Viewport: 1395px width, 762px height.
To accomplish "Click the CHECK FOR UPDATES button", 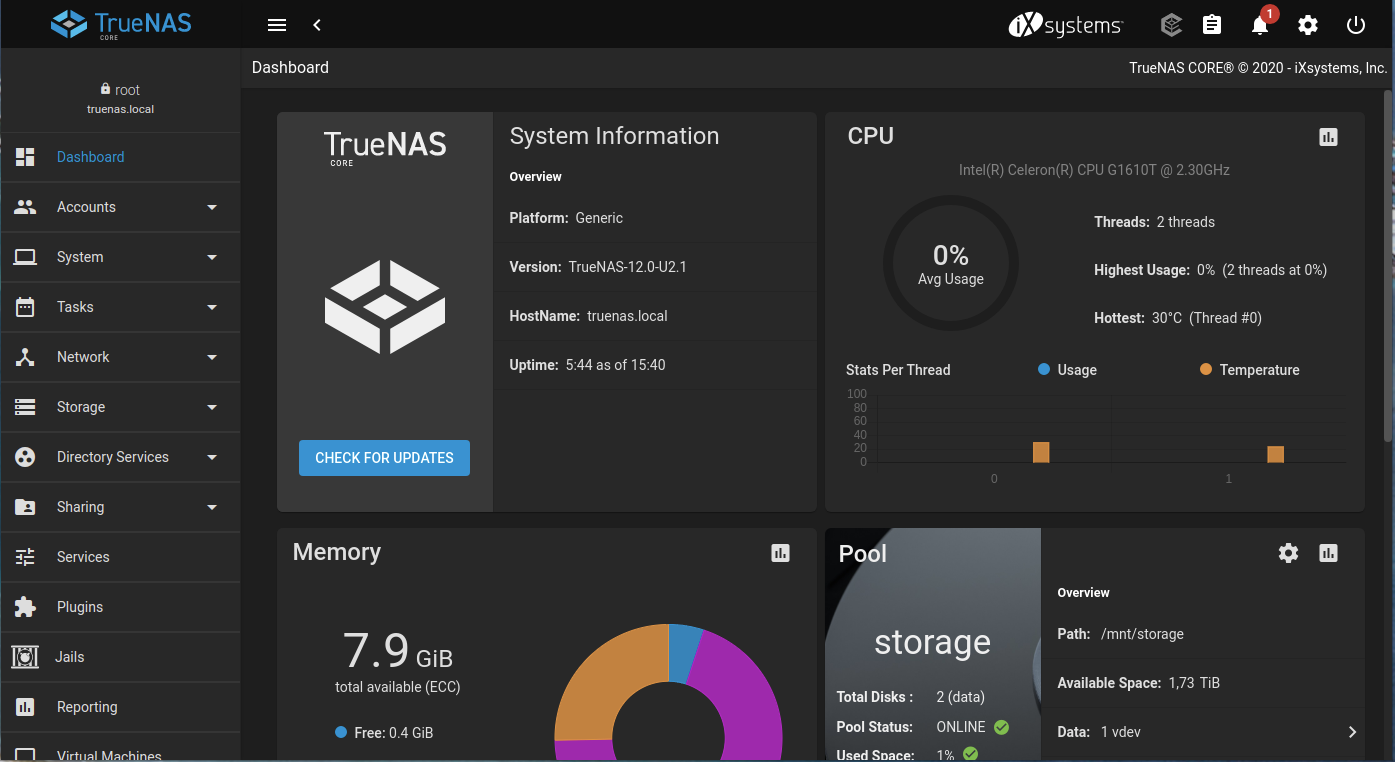I will pyautogui.click(x=384, y=458).
